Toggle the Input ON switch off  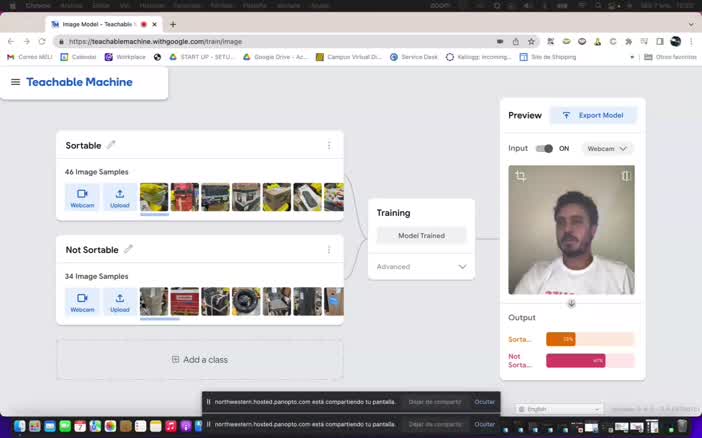click(544, 149)
